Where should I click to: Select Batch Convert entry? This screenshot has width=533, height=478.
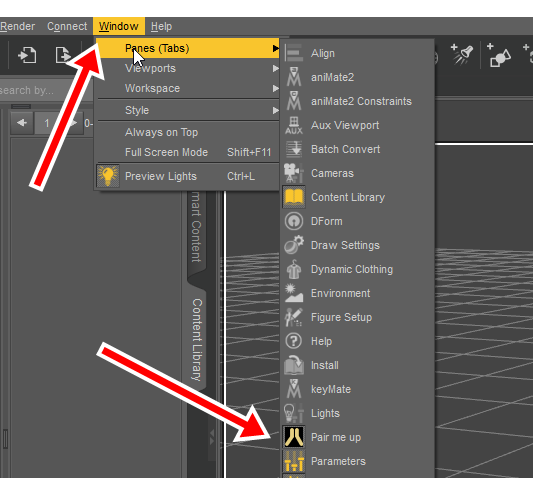click(358, 149)
